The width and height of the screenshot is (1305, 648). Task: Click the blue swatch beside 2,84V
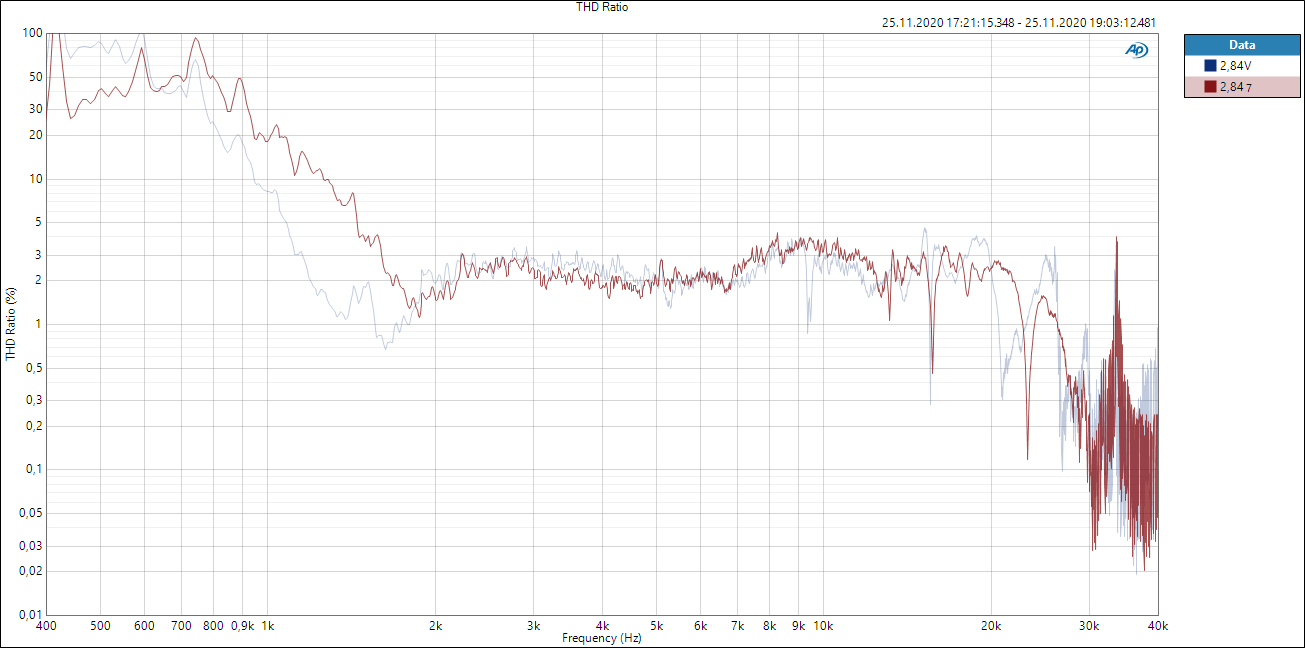(1210, 65)
